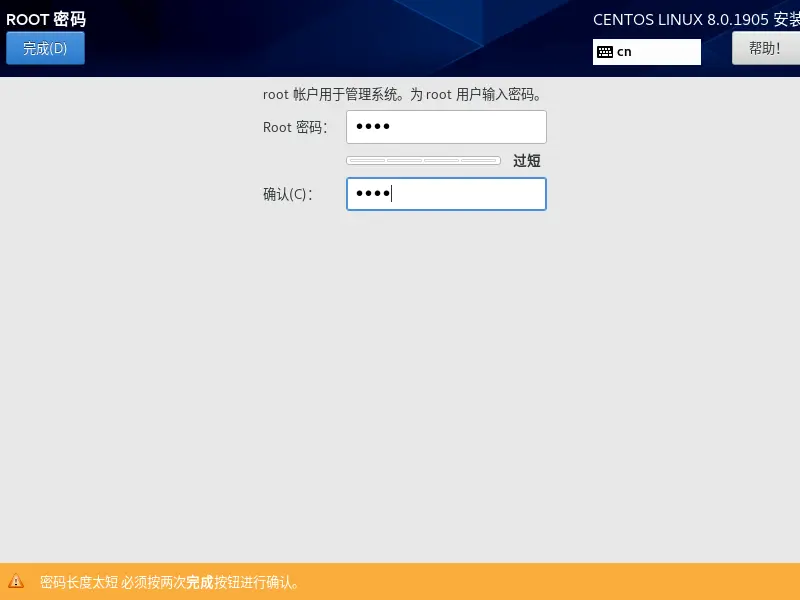Click the Root 密码: field label
The image size is (800, 600).
coord(295,127)
